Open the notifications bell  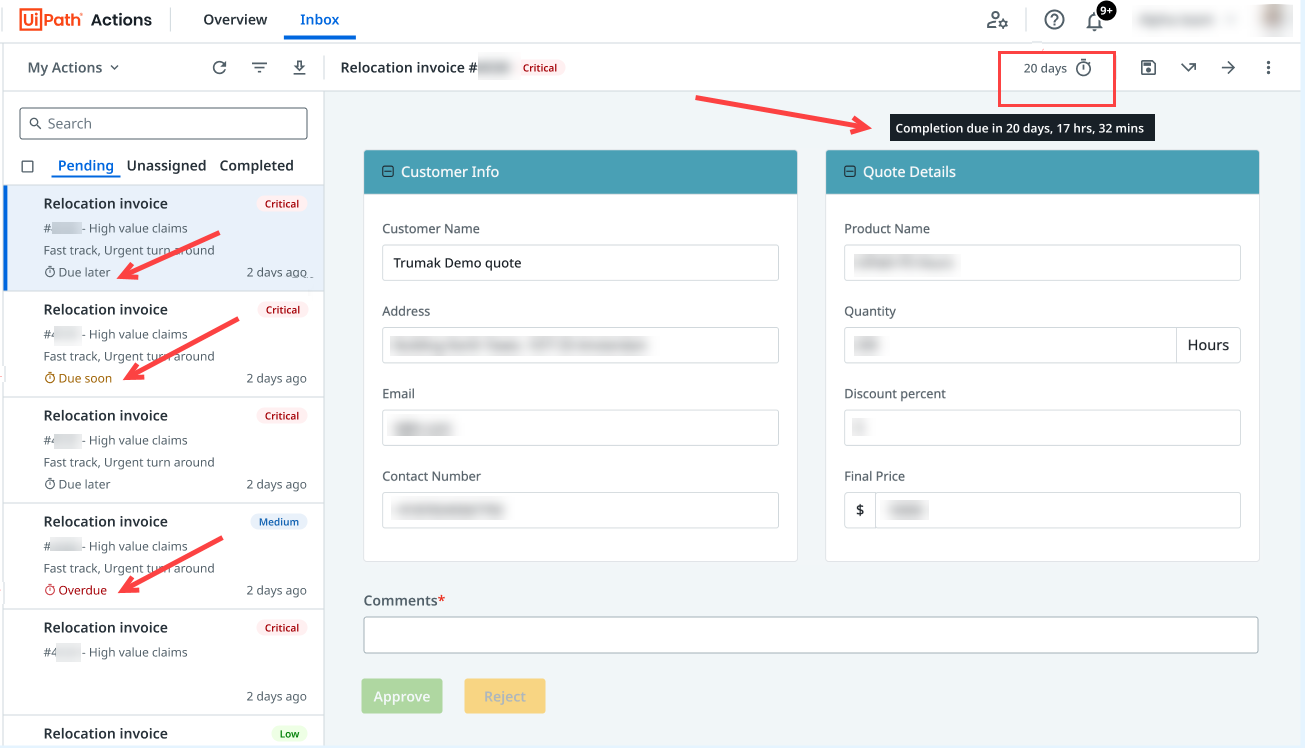pyautogui.click(x=1095, y=21)
